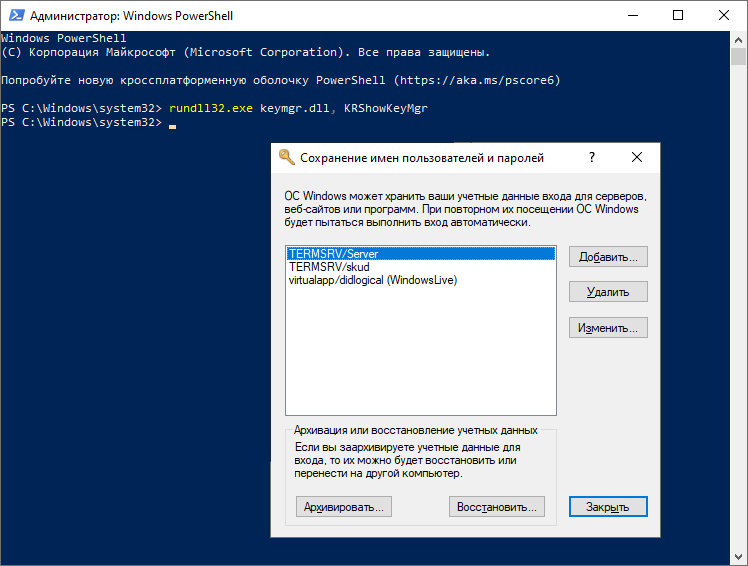Click the Закрыть button in the dialog
The width and height of the screenshot is (748, 566).
click(608, 507)
